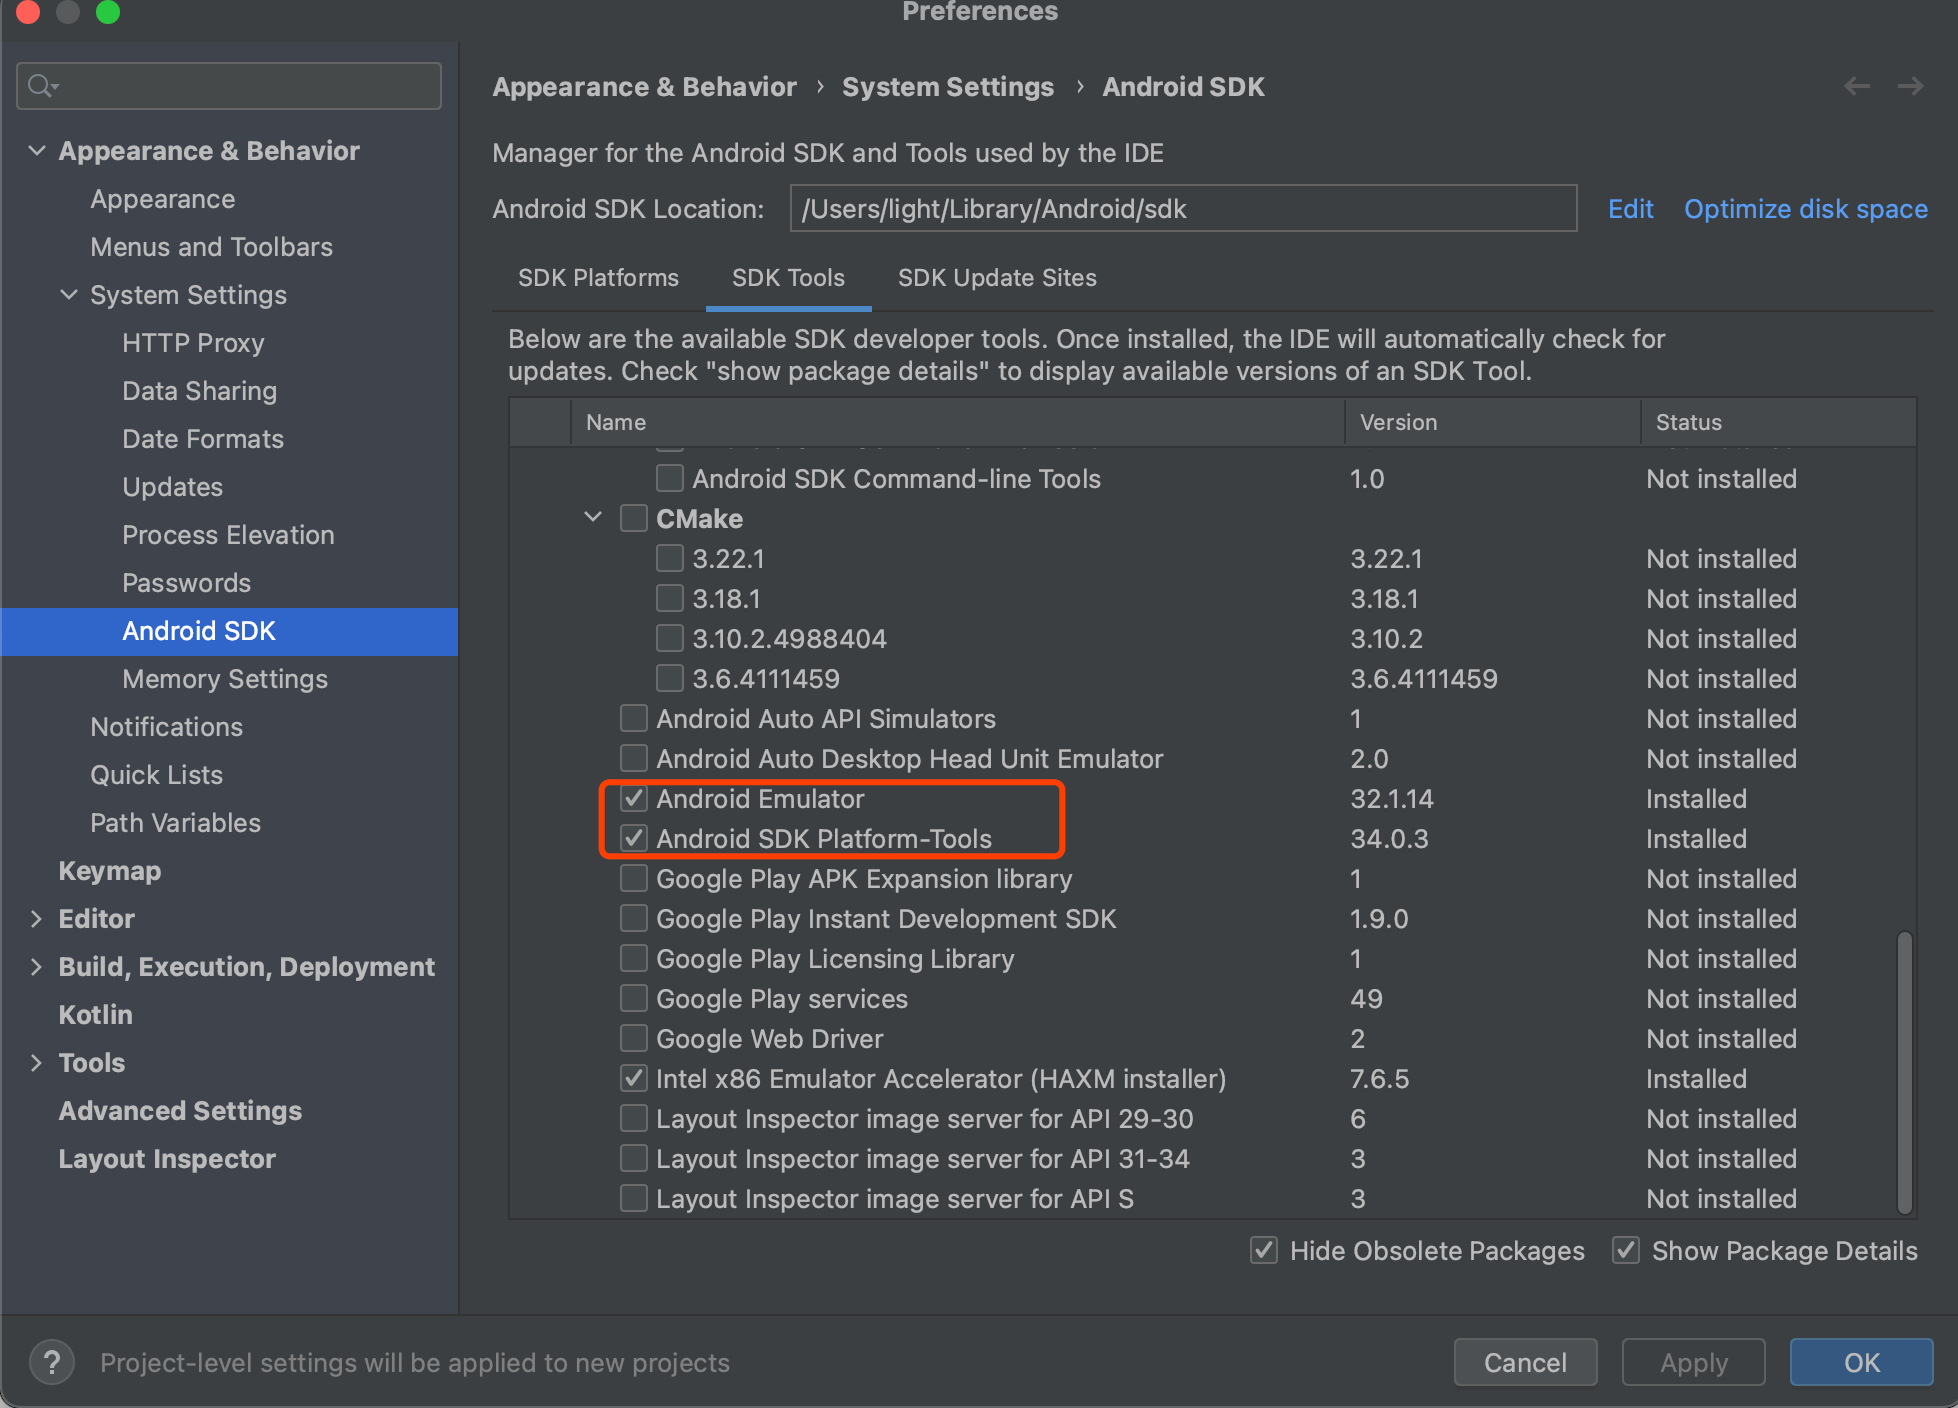This screenshot has width=1958, height=1408.
Task: Click the help question mark icon
Action: [x=52, y=1362]
